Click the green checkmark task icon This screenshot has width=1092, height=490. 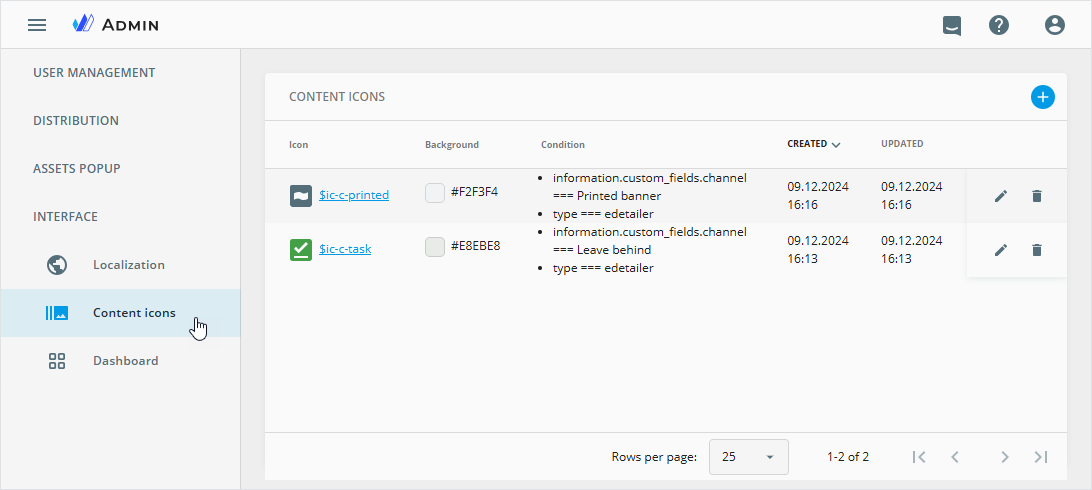pos(301,250)
